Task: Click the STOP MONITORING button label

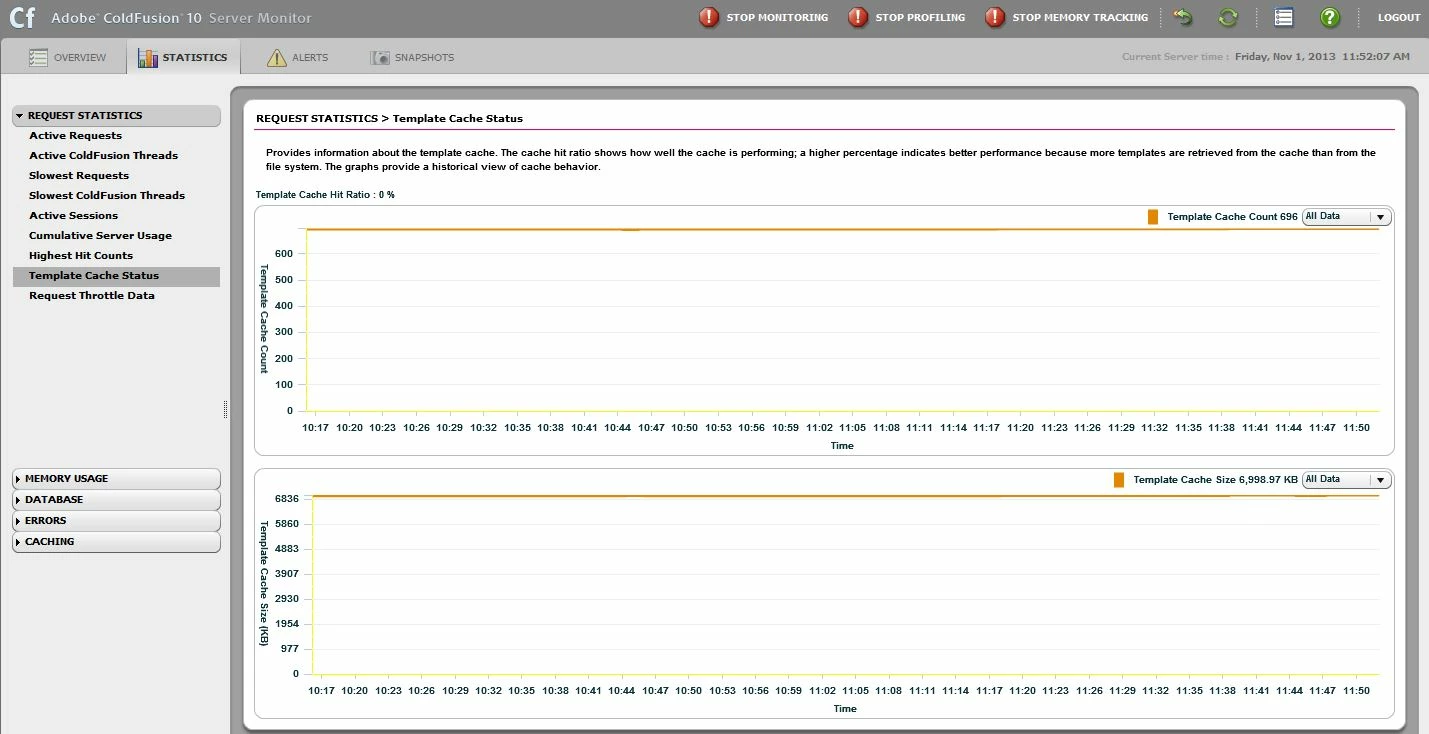Action: point(777,17)
